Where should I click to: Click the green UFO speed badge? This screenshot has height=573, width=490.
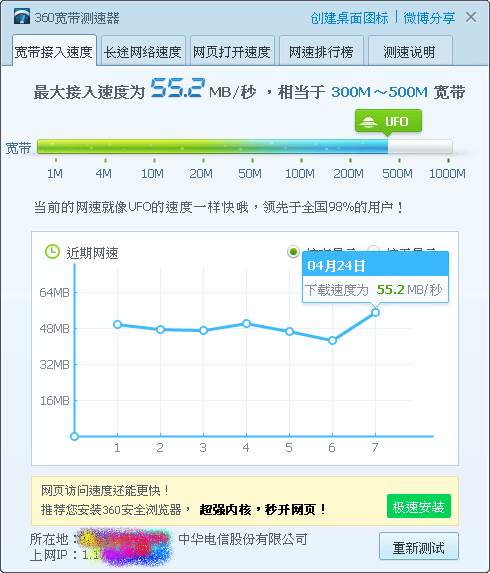(x=388, y=121)
